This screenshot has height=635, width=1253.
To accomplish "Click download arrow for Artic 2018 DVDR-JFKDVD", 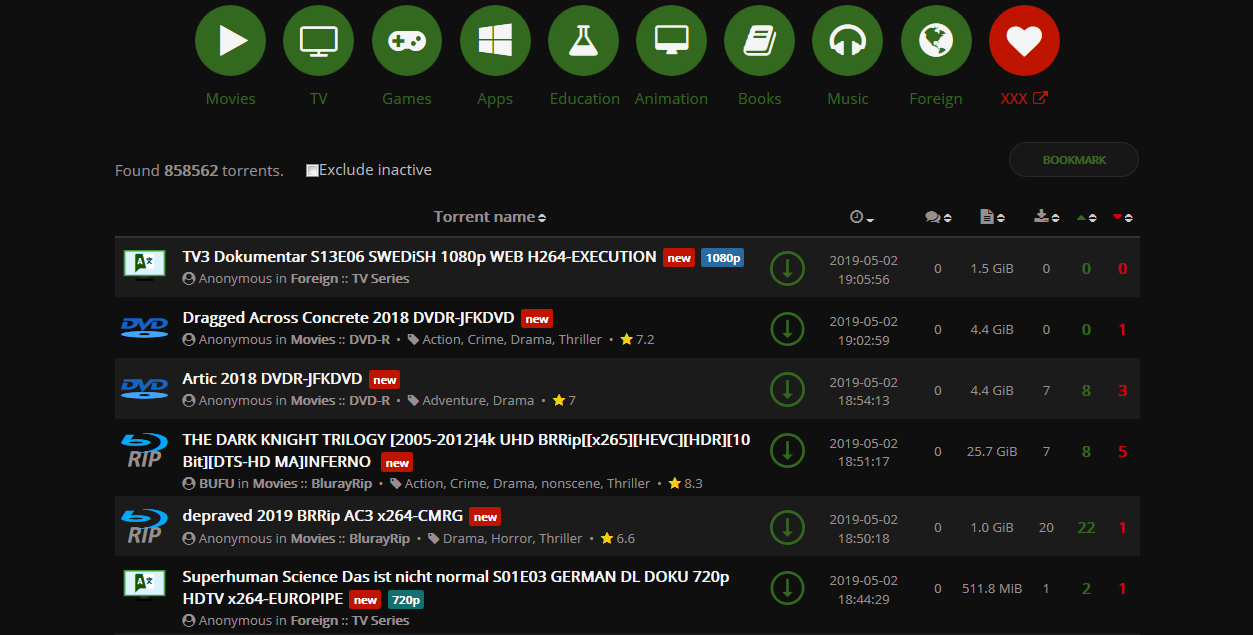I will click(788, 390).
